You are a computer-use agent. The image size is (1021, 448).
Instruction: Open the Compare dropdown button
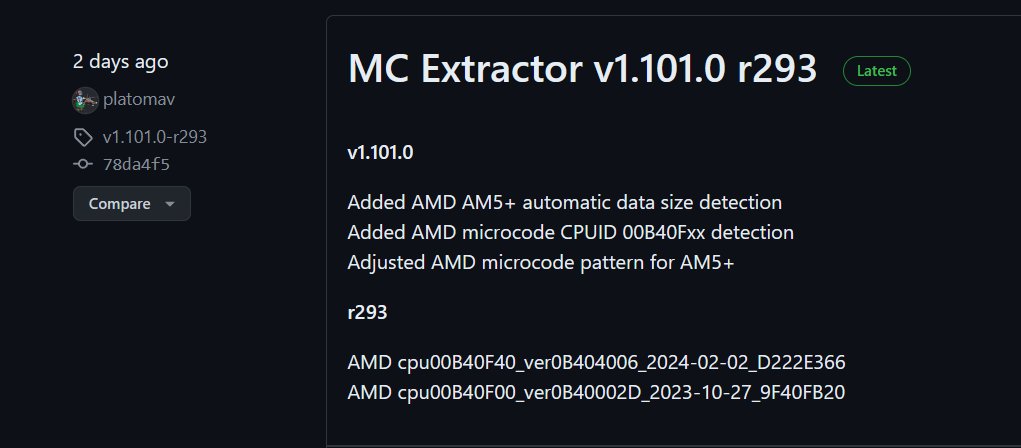[131, 204]
